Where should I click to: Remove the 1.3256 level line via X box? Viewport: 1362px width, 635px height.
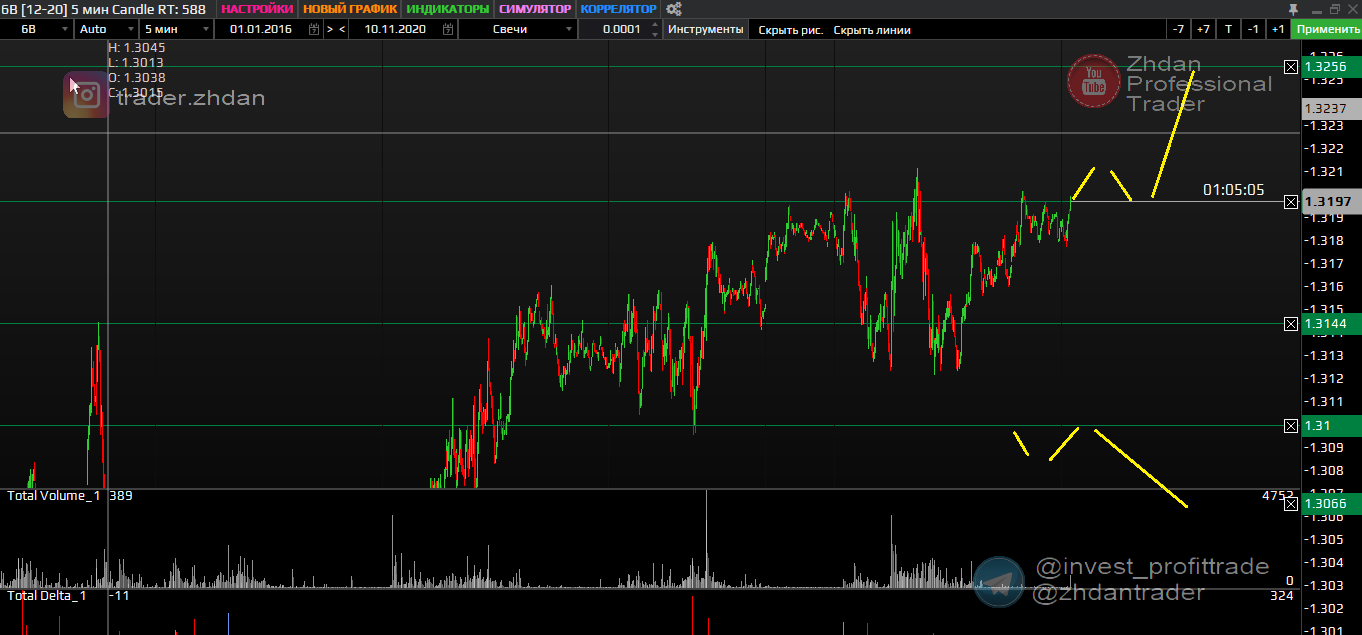(x=1290, y=67)
